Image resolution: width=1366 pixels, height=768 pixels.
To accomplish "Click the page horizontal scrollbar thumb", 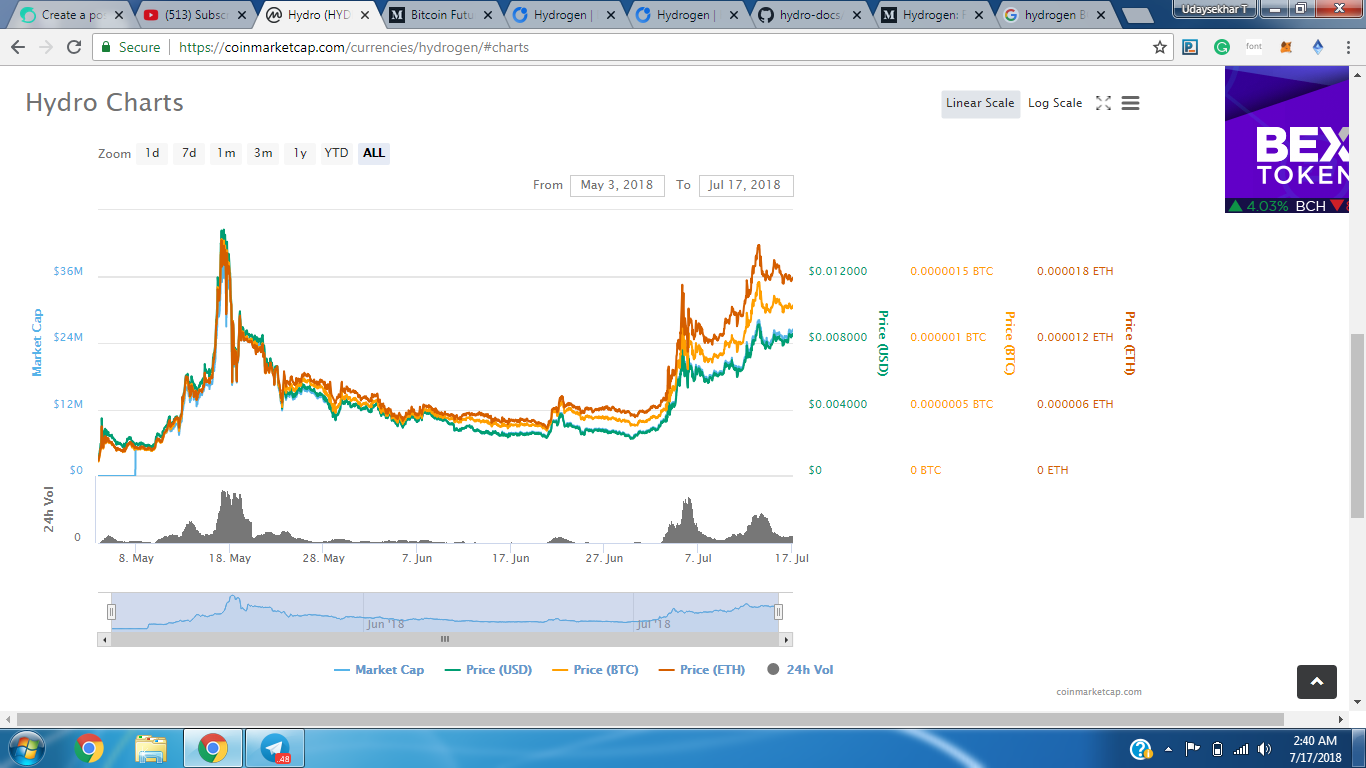I will [650, 719].
